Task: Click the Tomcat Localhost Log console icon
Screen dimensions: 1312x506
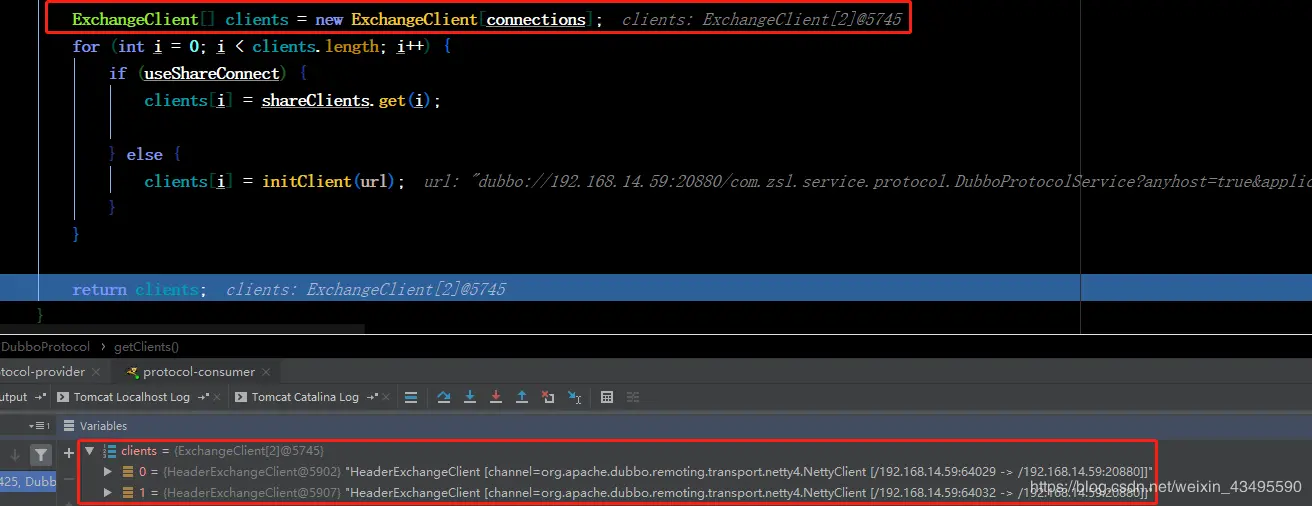Action: coord(64,397)
